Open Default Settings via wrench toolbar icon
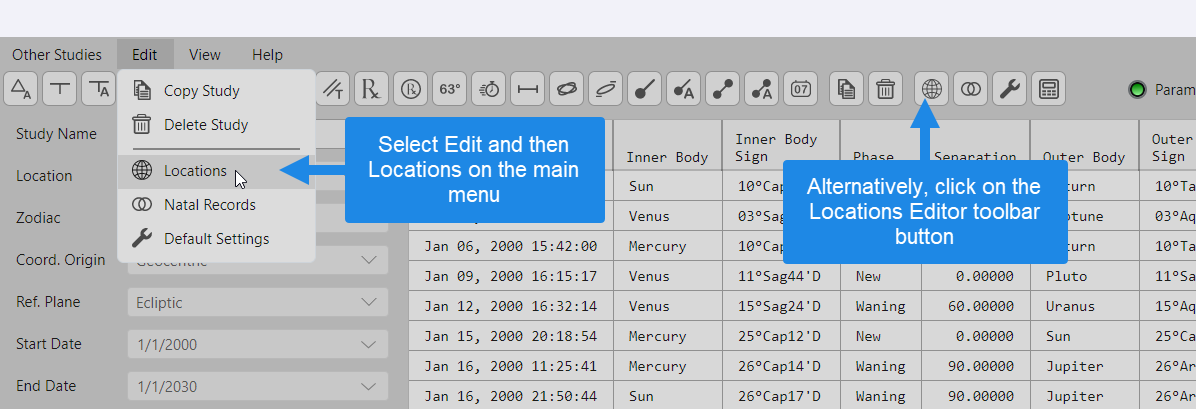1196x409 pixels. tap(1009, 89)
